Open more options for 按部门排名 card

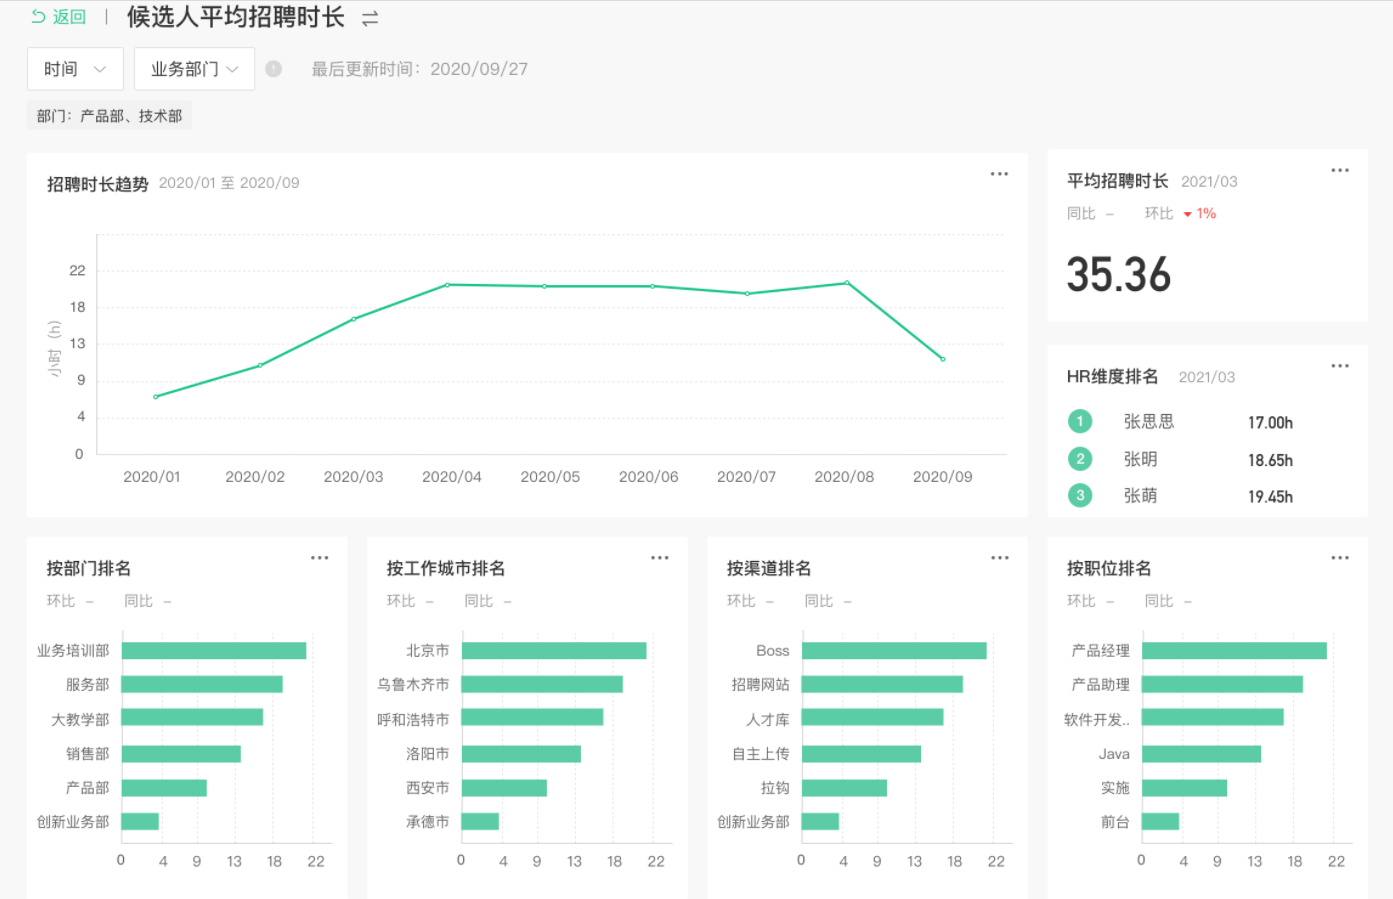pos(319,558)
